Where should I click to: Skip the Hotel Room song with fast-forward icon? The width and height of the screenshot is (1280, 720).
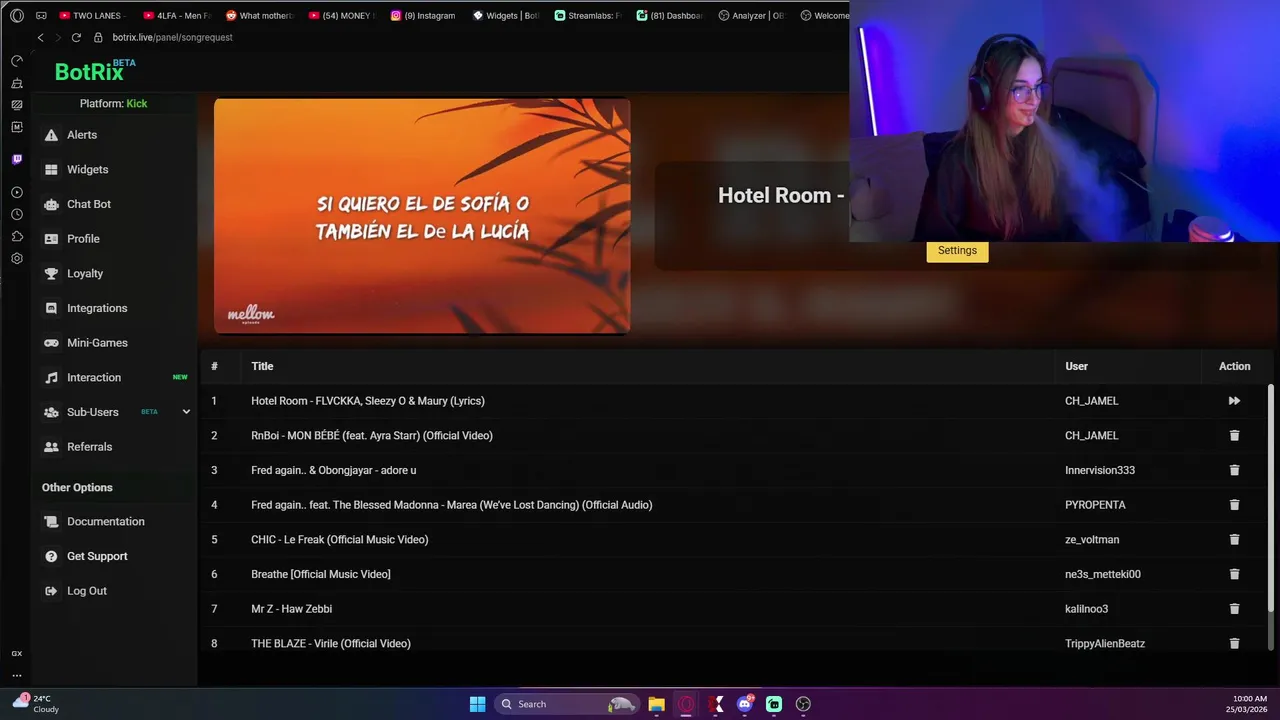tap(1234, 401)
